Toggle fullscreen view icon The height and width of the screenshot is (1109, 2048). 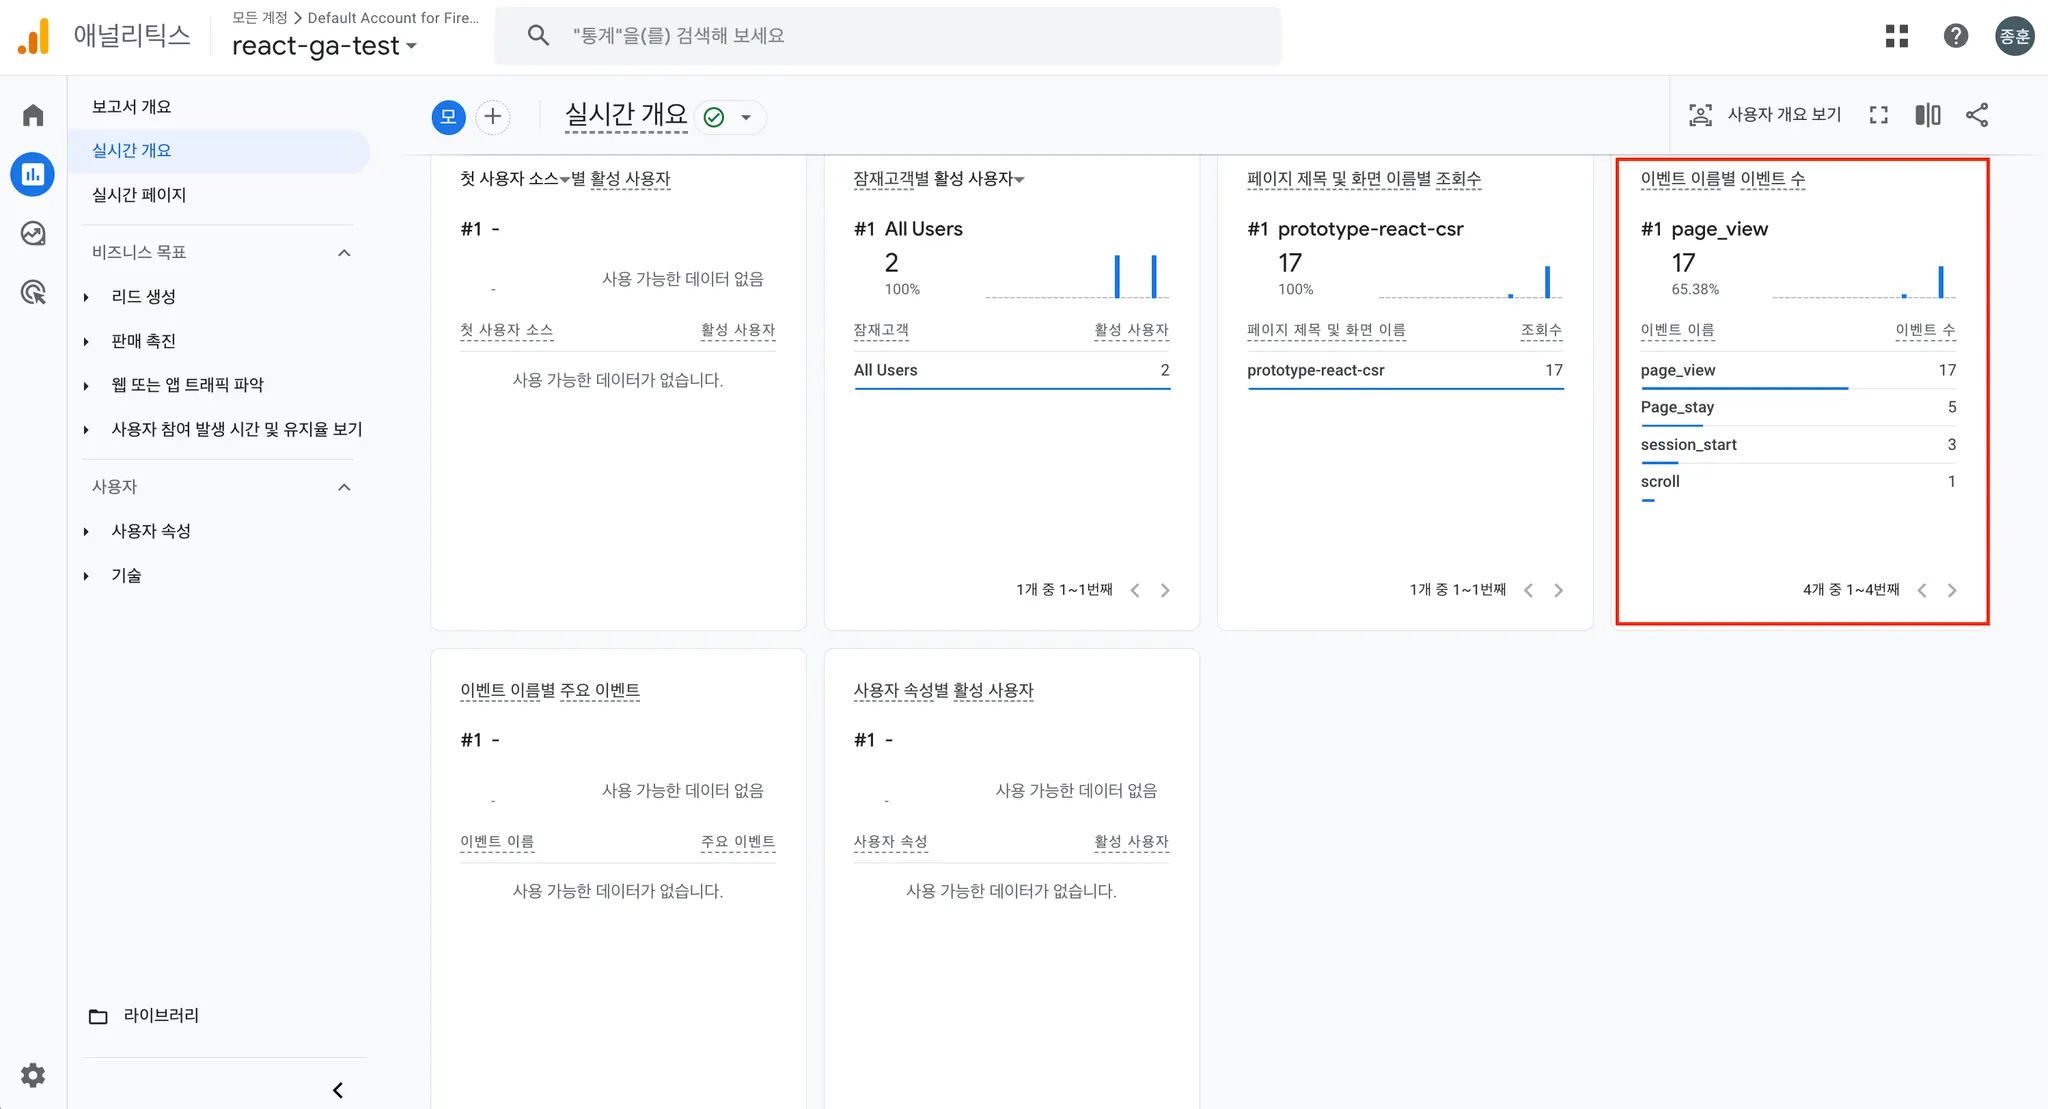click(1878, 115)
